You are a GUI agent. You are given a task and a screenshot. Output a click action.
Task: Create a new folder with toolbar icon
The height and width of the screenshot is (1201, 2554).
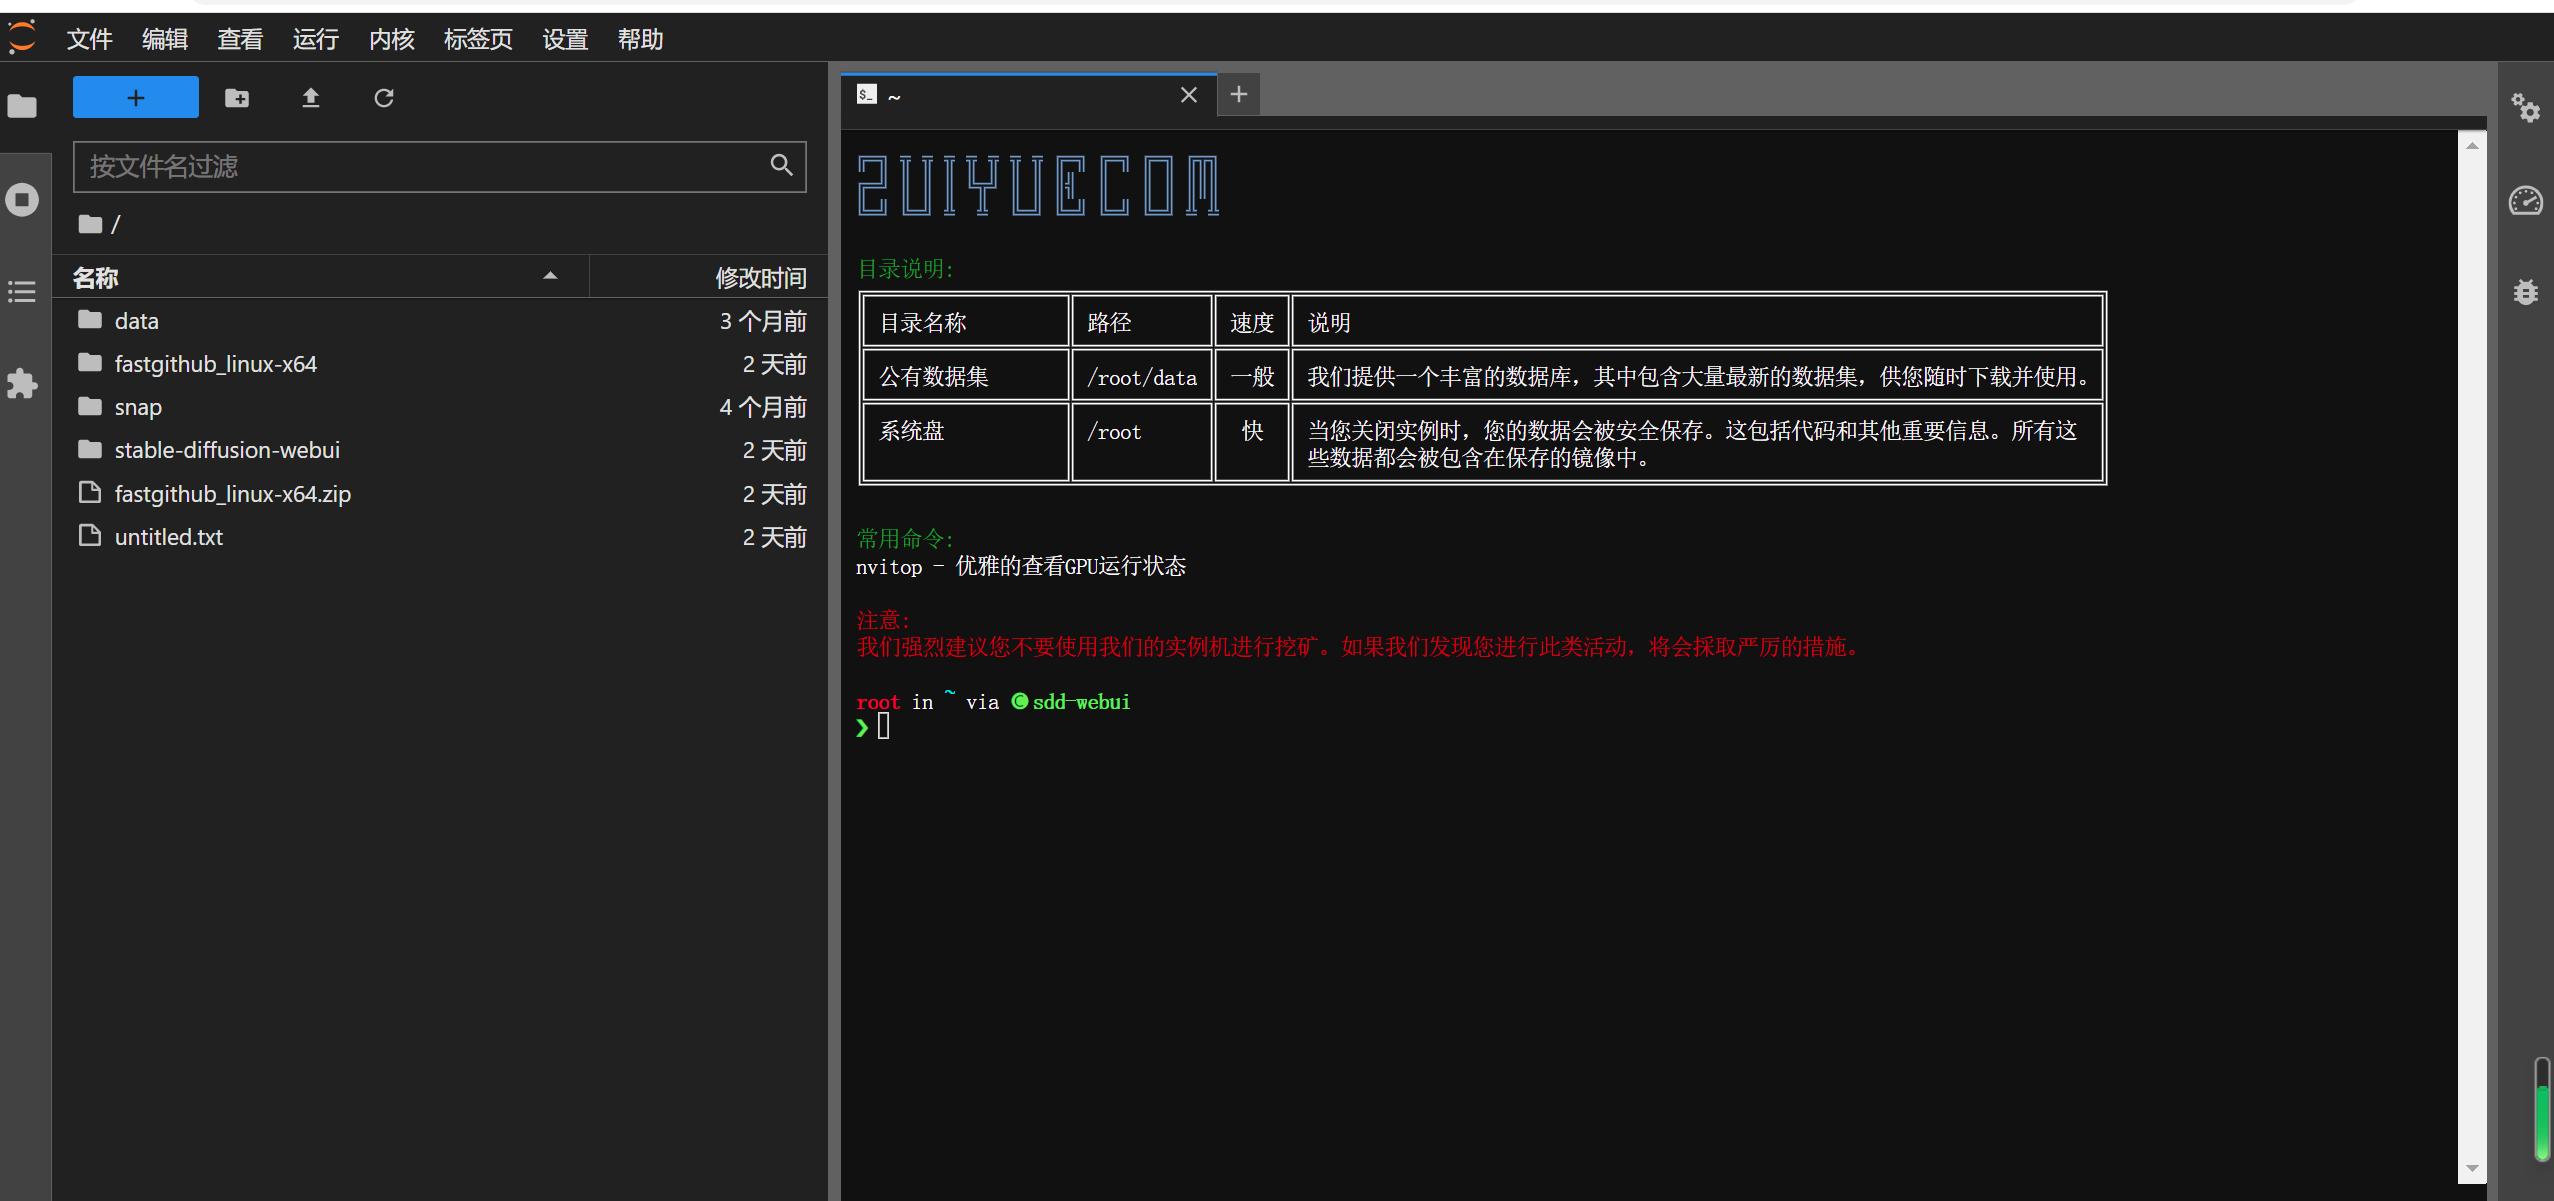tap(237, 97)
